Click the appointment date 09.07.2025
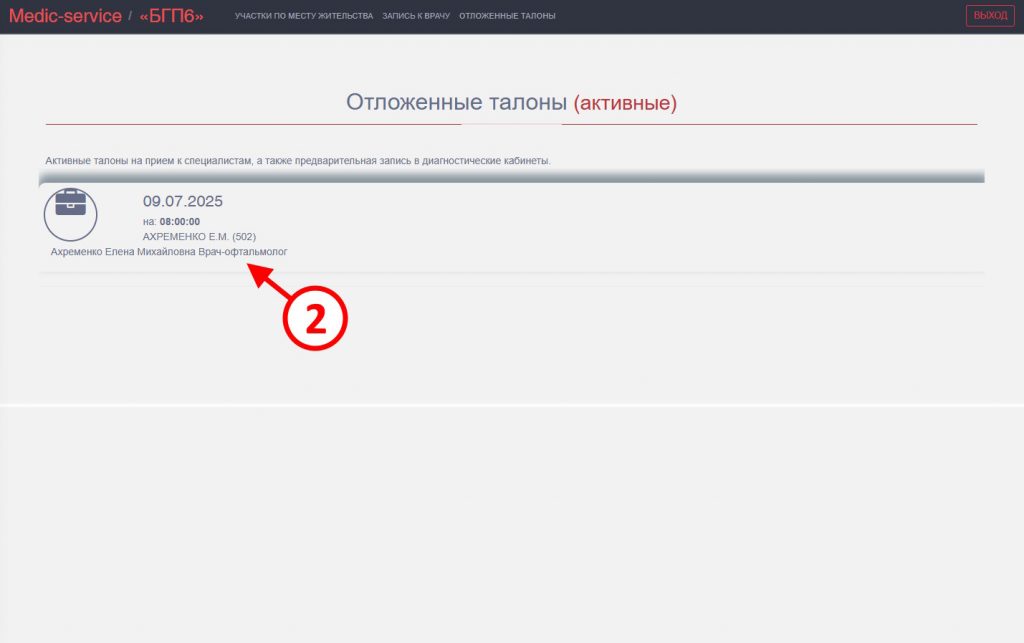Image resolution: width=1024 pixels, height=643 pixels. coord(183,201)
